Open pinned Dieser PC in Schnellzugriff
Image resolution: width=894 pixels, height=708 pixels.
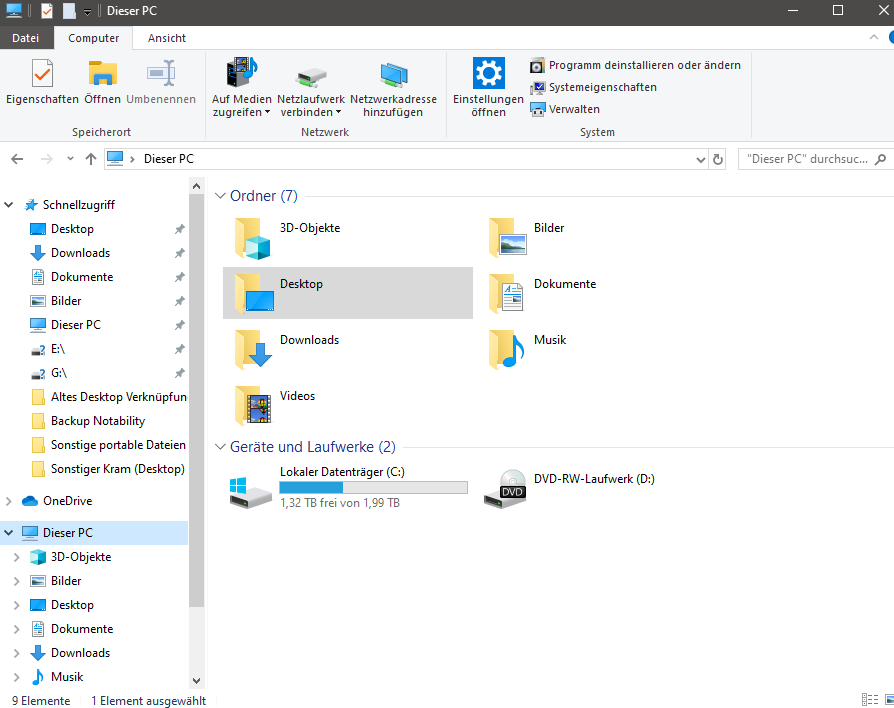(75, 325)
